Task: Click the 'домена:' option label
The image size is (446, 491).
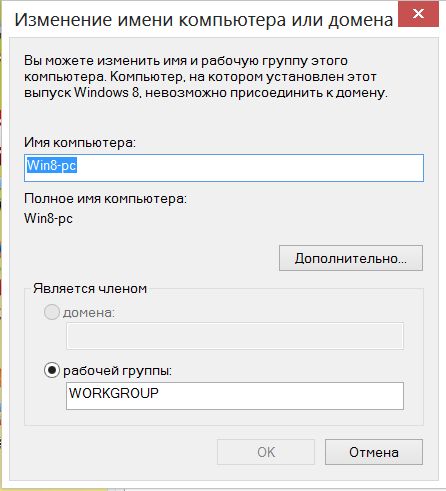Action: (x=89, y=313)
